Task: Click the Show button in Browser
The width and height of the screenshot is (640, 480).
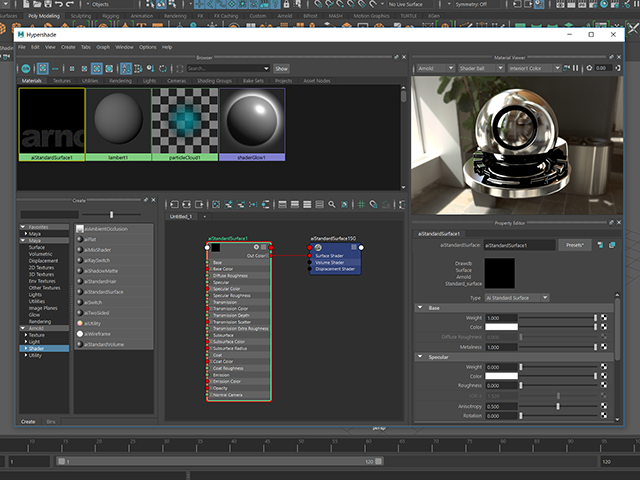Action: click(281, 69)
